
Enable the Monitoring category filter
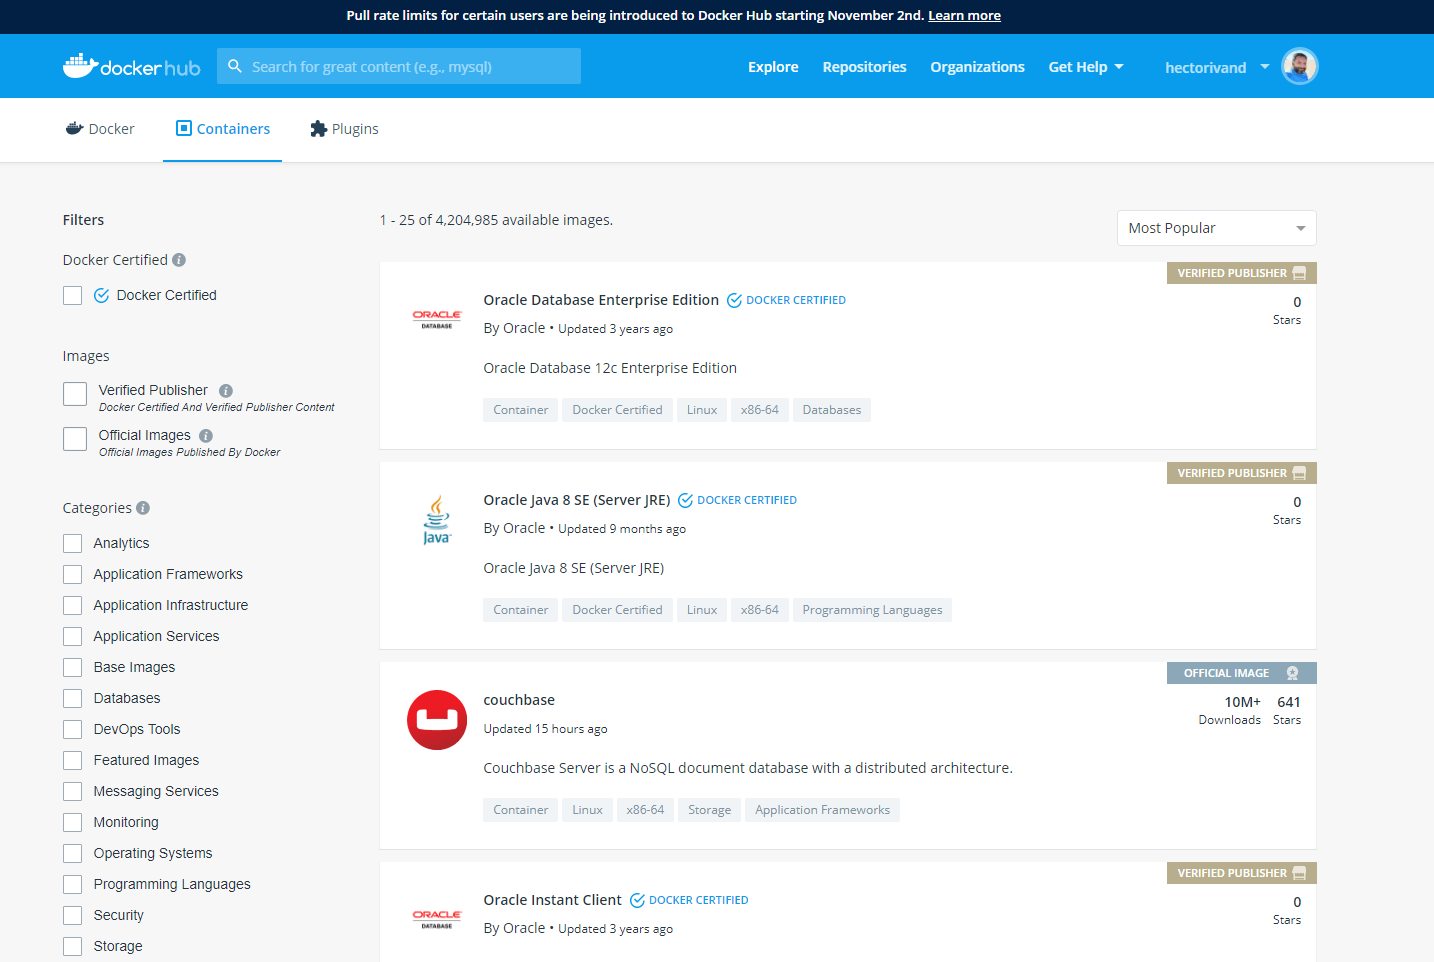72,822
